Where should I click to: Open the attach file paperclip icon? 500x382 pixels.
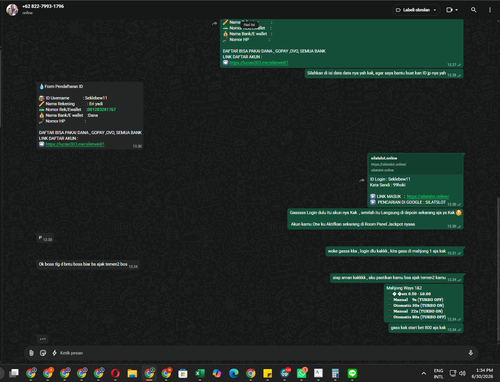pos(31,353)
